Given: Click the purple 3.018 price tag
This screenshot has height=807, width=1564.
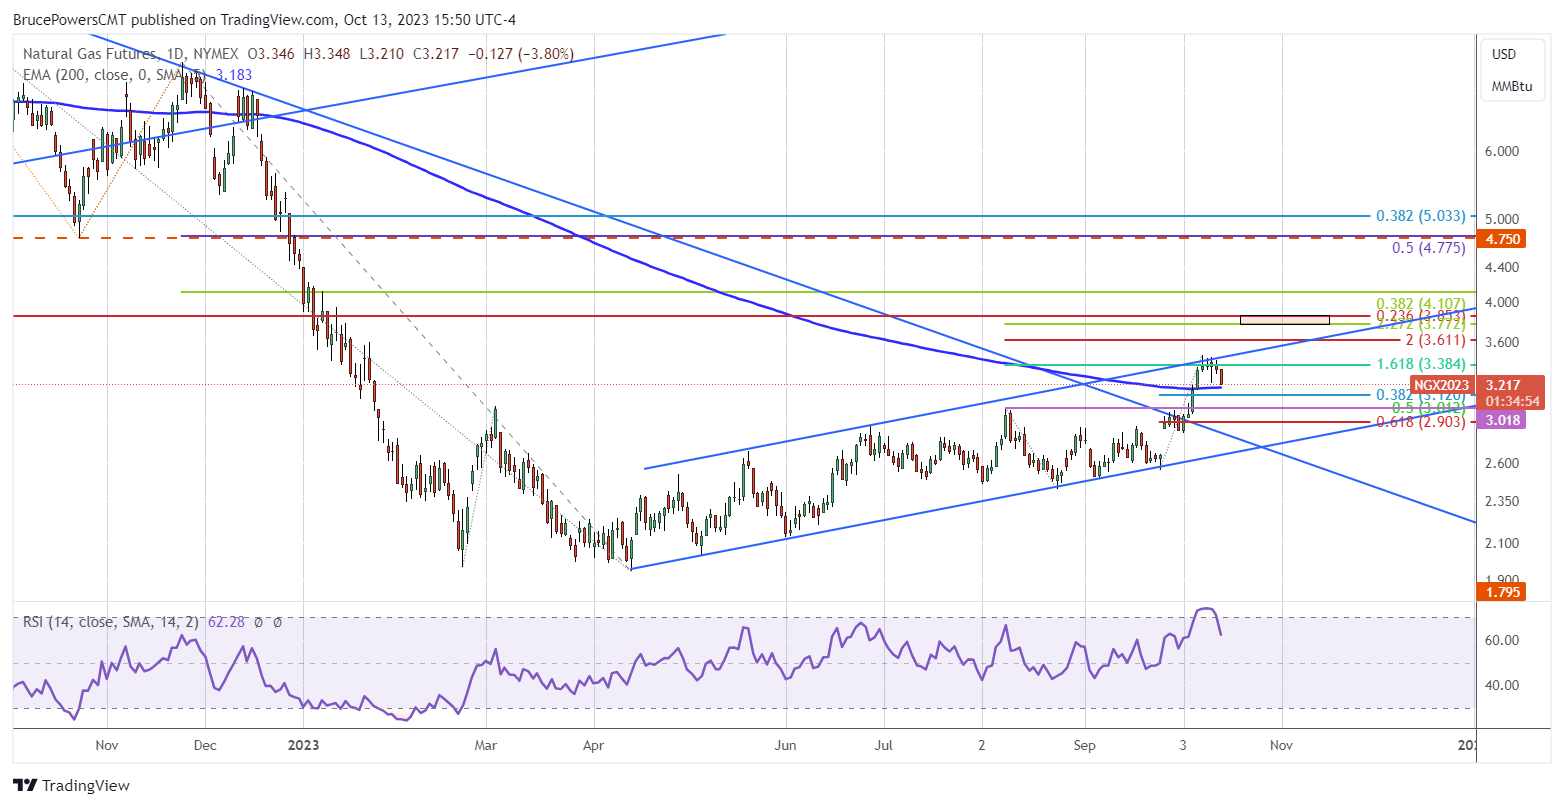Looking at the screenshot, I should [1503, 421].
